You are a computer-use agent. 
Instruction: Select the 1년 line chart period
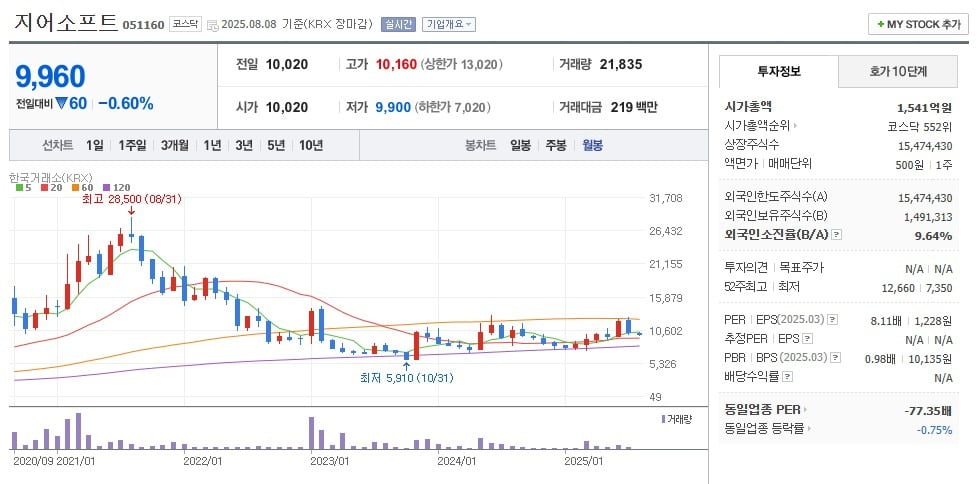[x=212, y=146]
